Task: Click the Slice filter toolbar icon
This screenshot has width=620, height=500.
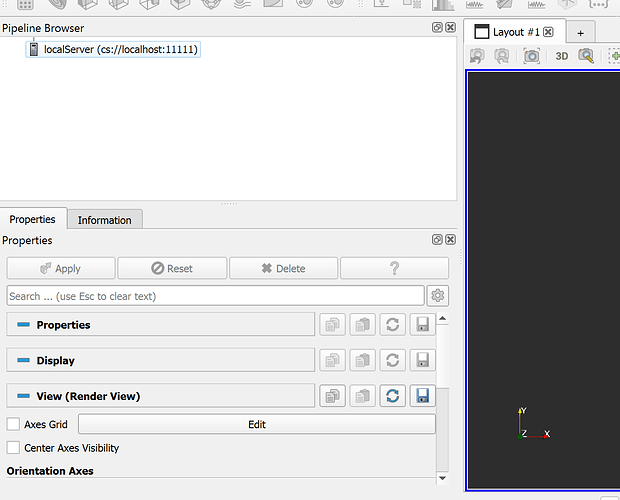Action: click(x=118, y=4)
